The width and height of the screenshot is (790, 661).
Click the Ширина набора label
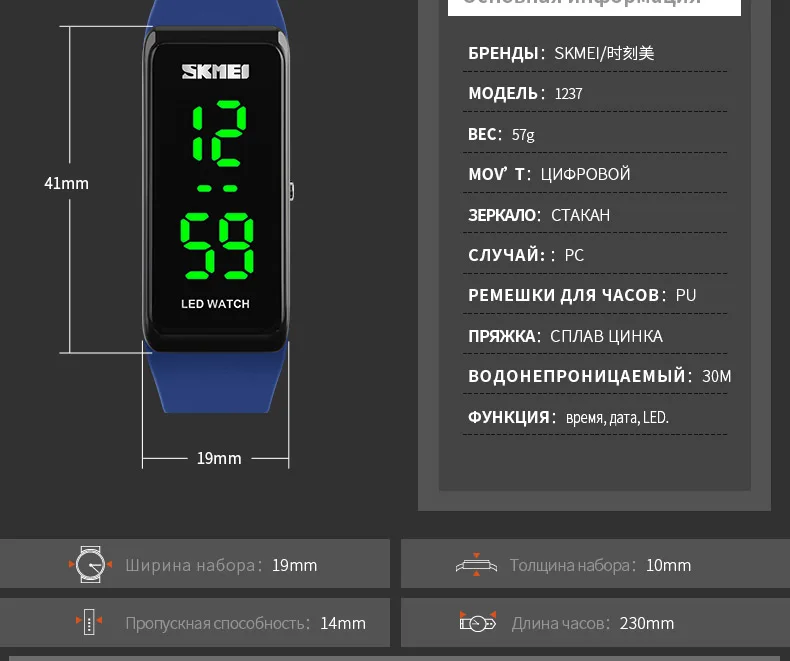click(190, 565)
